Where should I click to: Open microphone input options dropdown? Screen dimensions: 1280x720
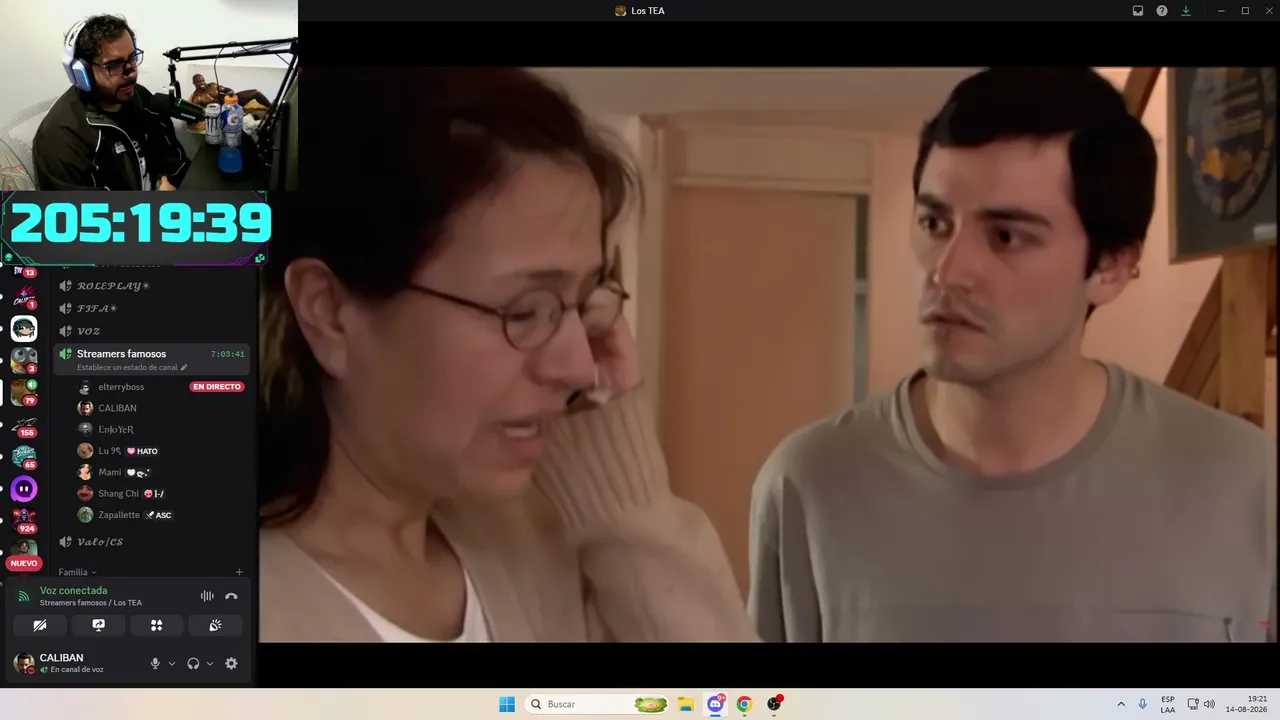click(x=172, y=663)
